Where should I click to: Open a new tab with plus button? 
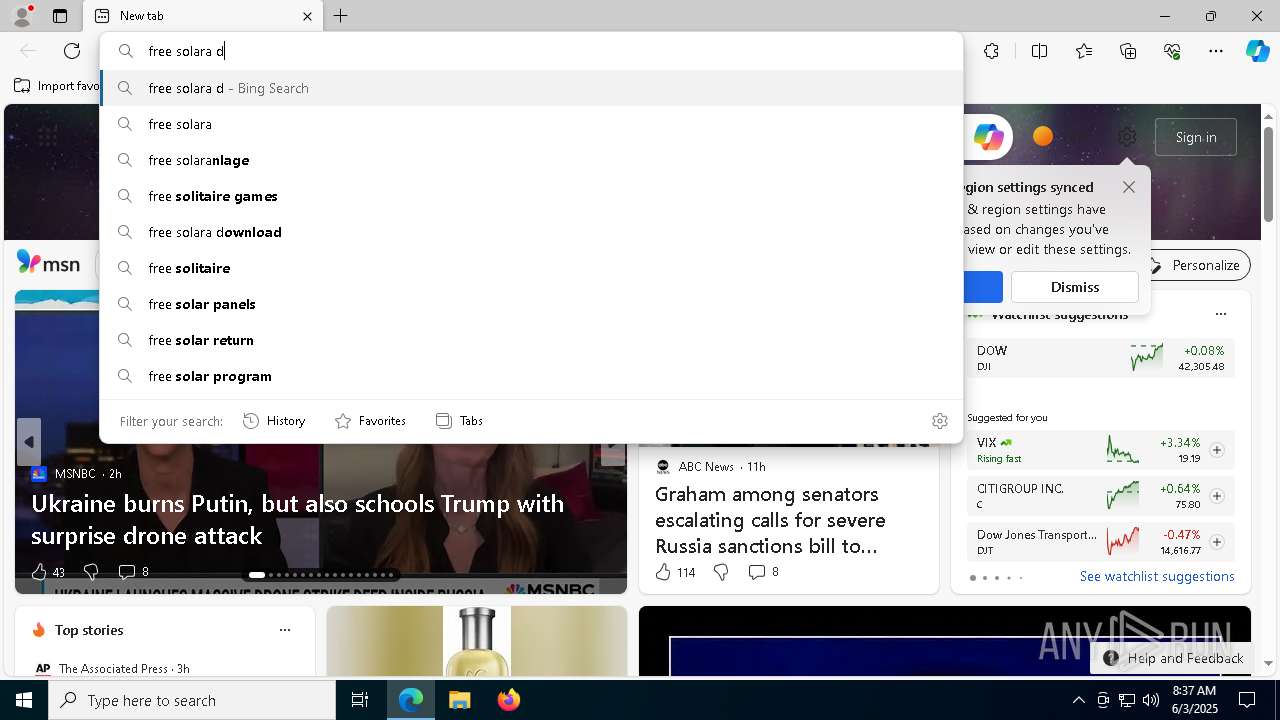(341, 16)
